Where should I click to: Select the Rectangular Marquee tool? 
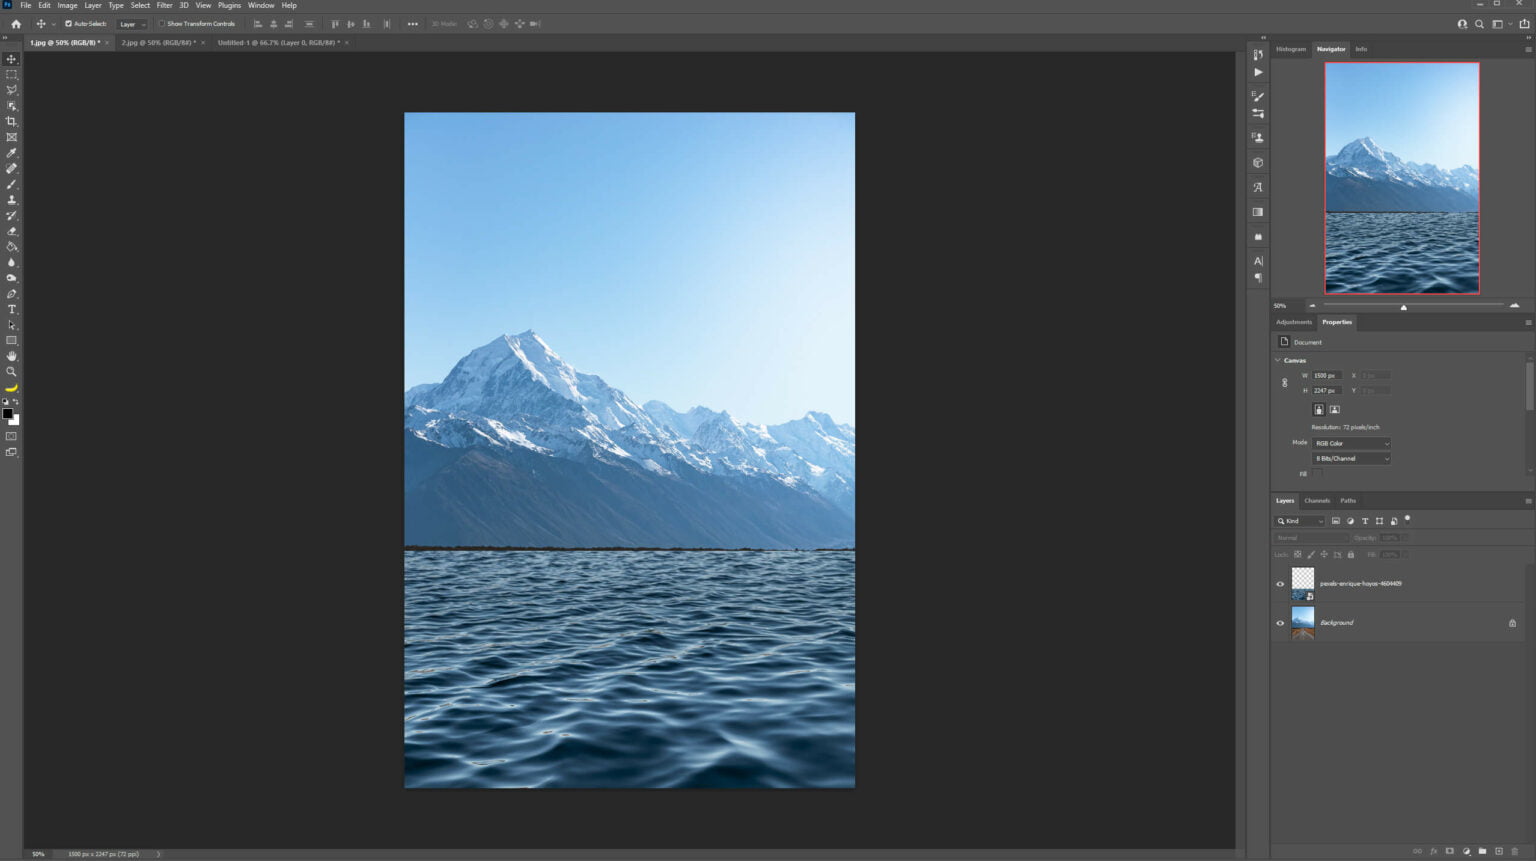tap(12, 75)
